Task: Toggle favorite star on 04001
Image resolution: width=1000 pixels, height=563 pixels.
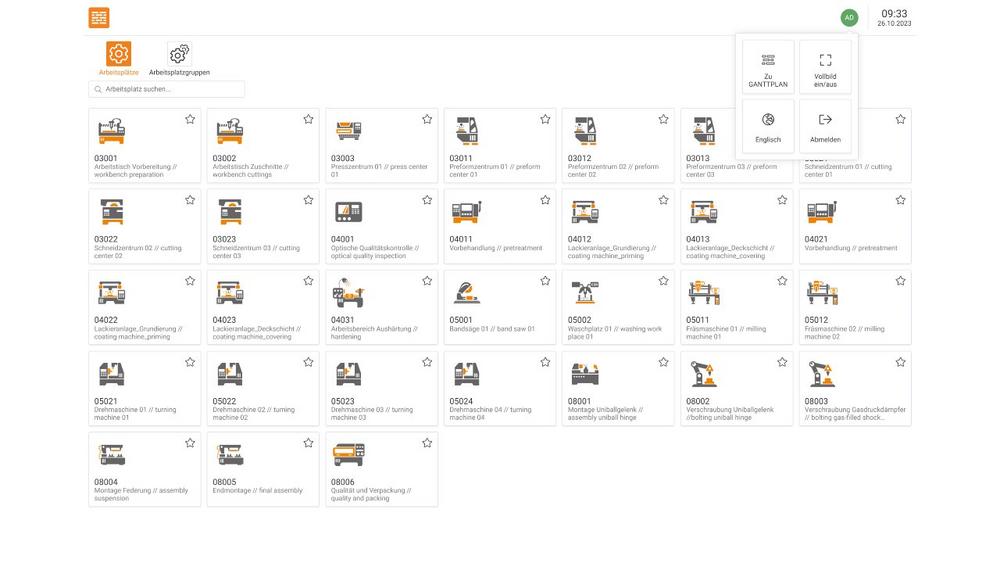Action: tap(427, 200)
